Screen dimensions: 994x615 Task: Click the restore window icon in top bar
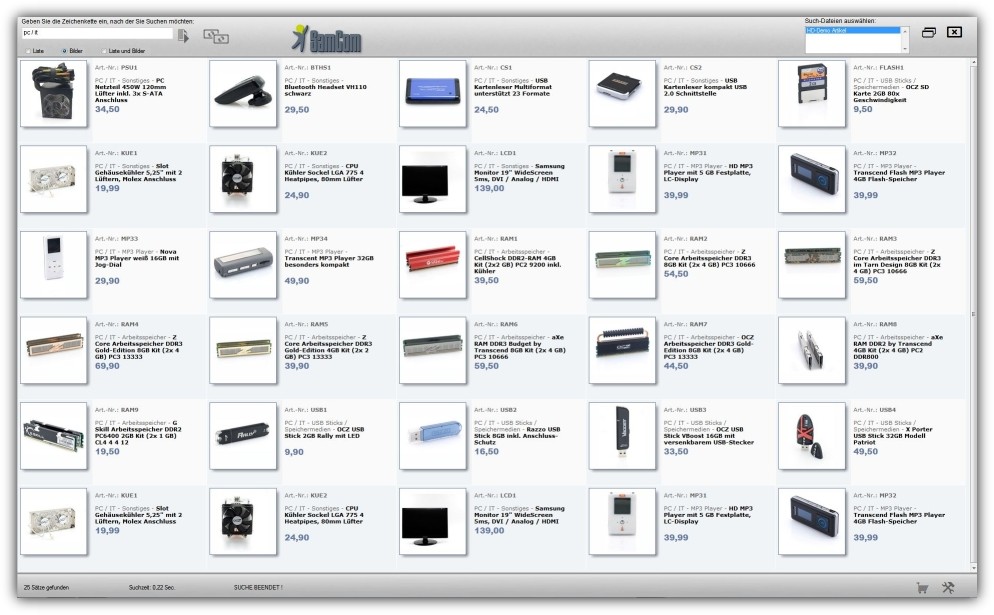[x=929, y=32]
